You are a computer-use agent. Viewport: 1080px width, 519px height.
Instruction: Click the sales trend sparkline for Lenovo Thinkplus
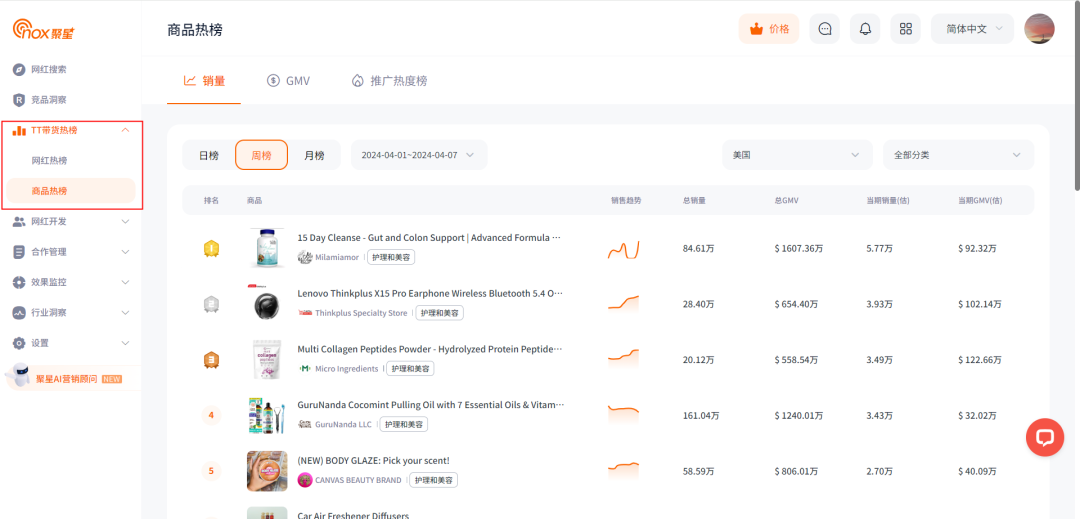[623, 304]
